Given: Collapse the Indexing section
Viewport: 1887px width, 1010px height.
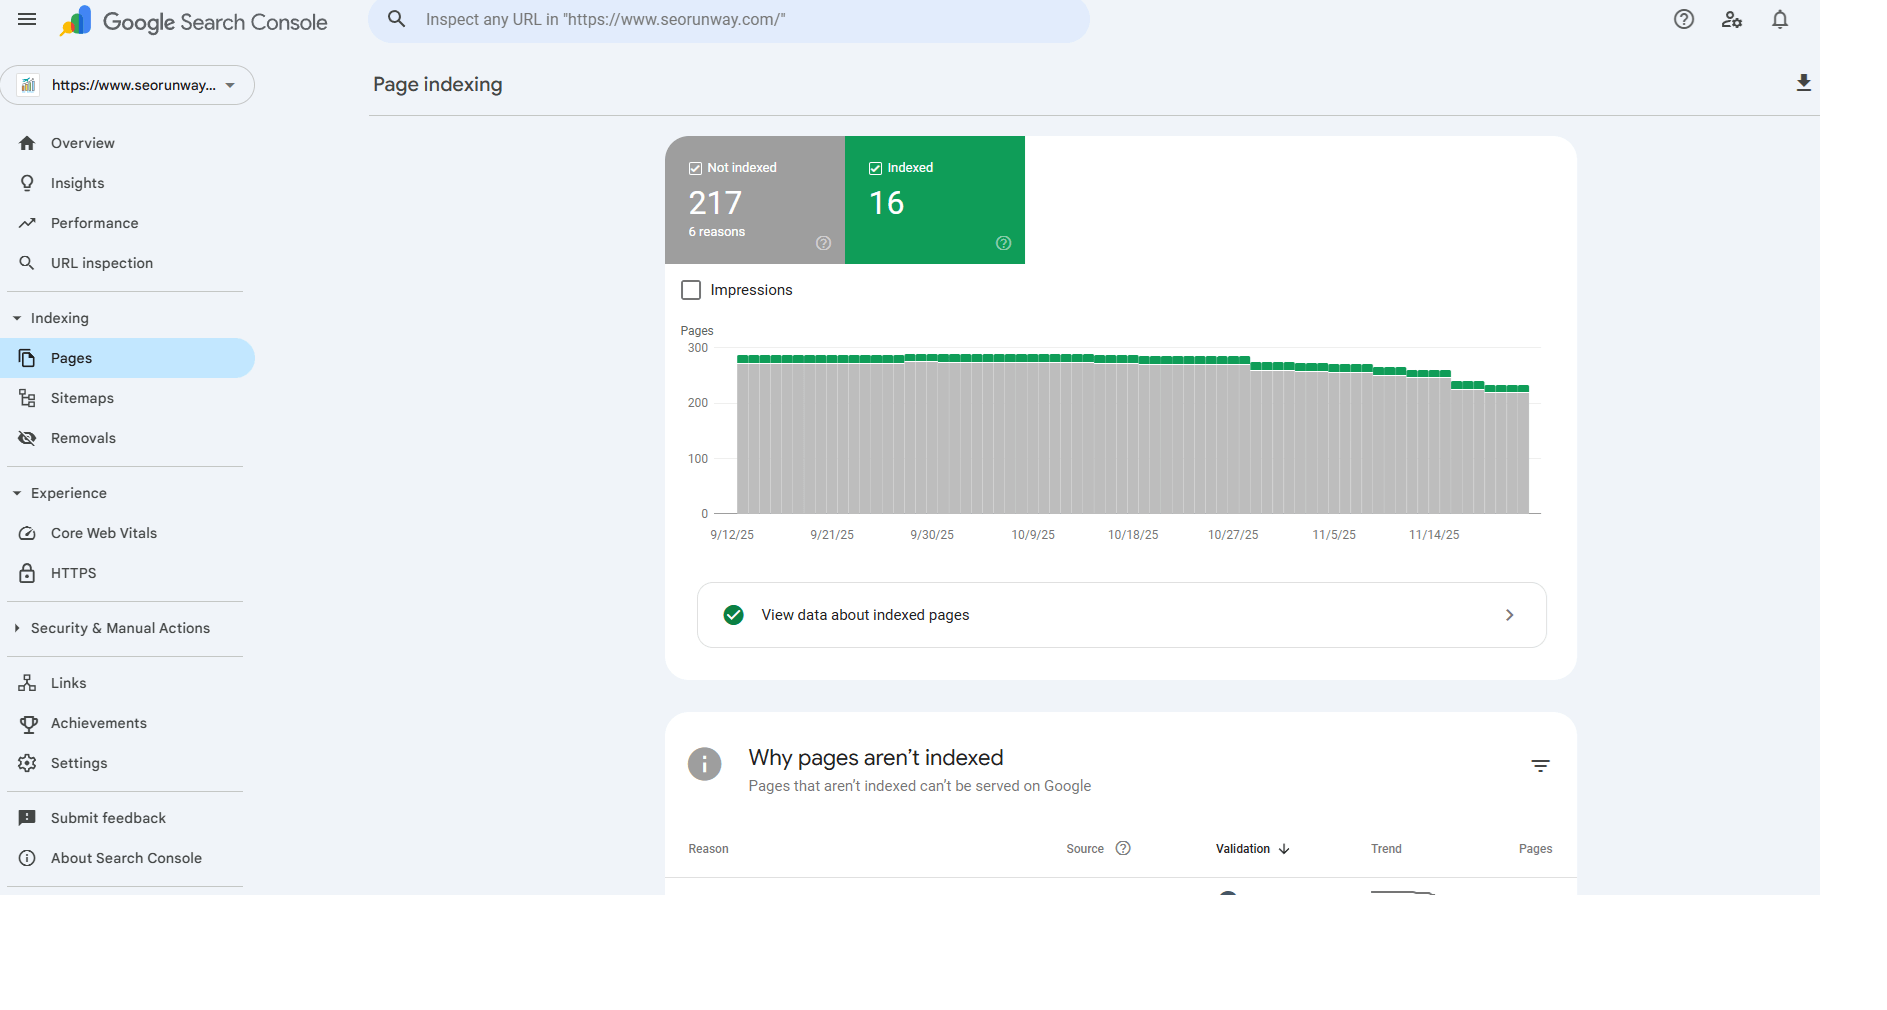Looking at the screenshot, I should [x=17, y=318].
